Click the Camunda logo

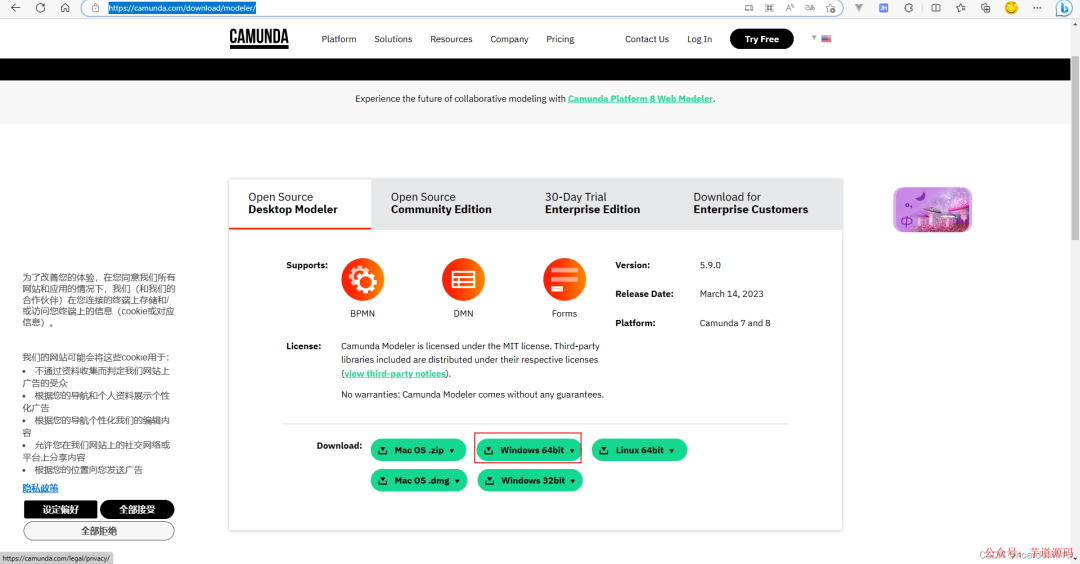259,38
